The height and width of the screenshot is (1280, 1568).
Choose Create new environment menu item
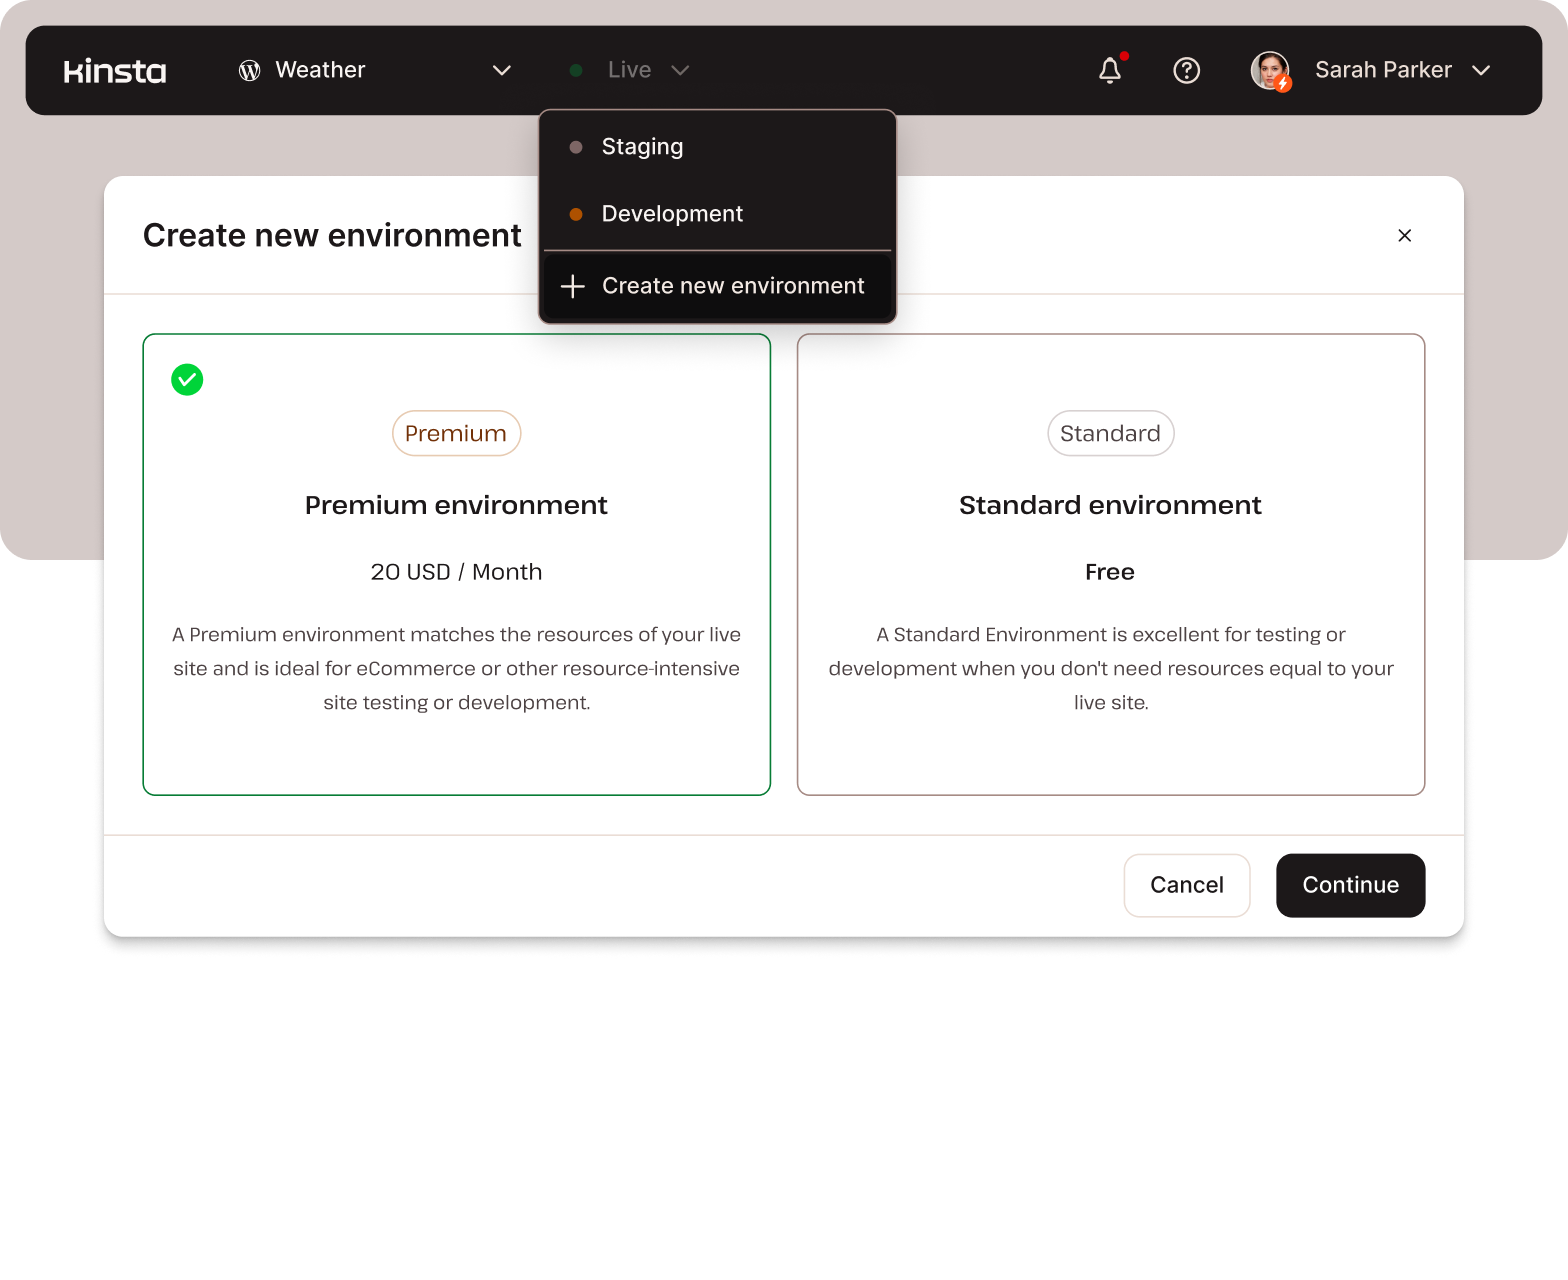click(x=732, y=287)
